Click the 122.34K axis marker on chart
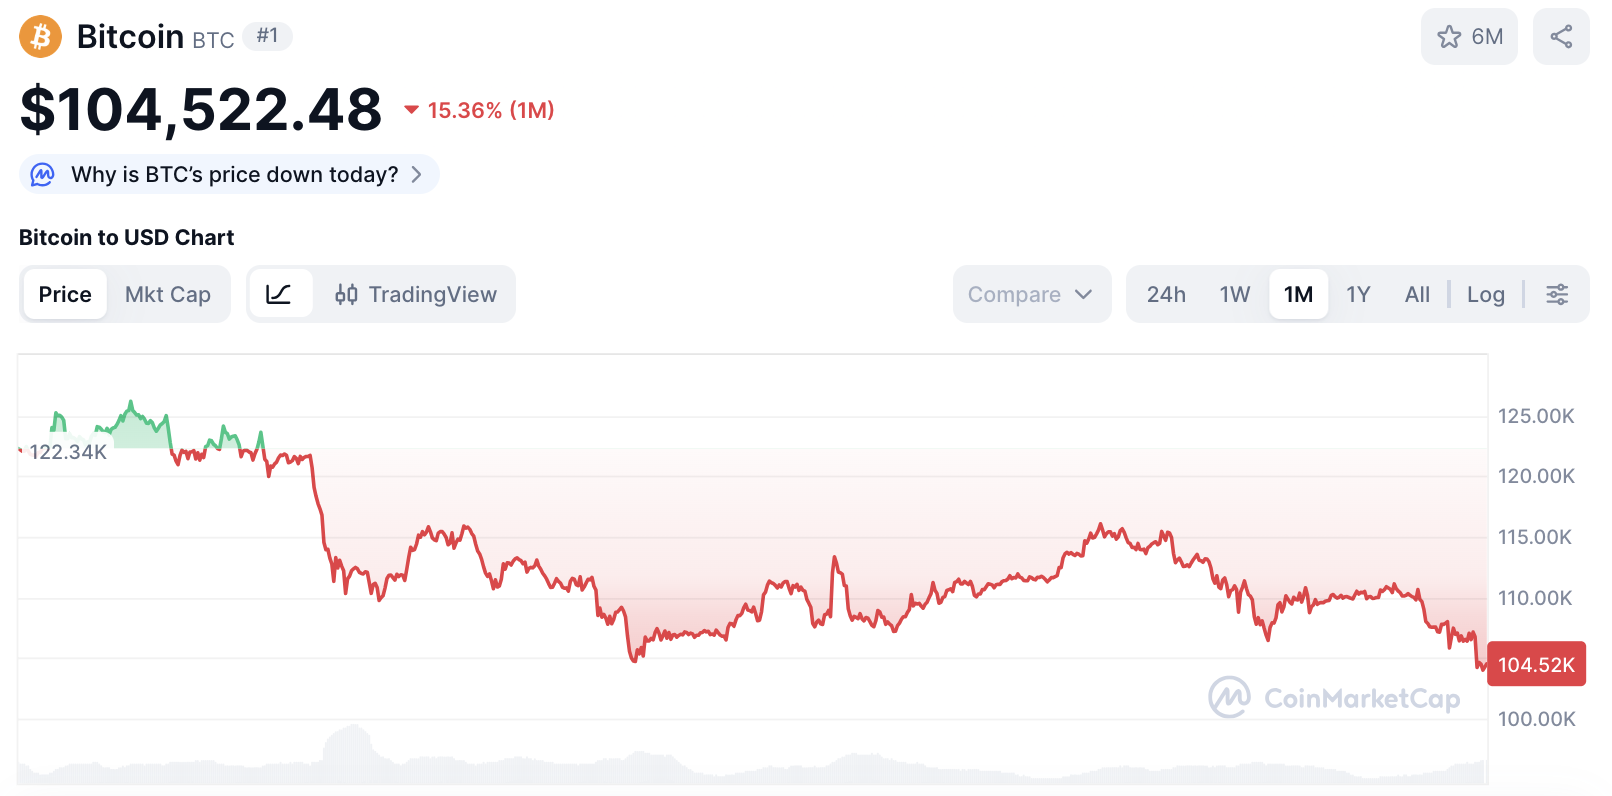This screenshot has width=1612, height=796. [x=69, y=451]
